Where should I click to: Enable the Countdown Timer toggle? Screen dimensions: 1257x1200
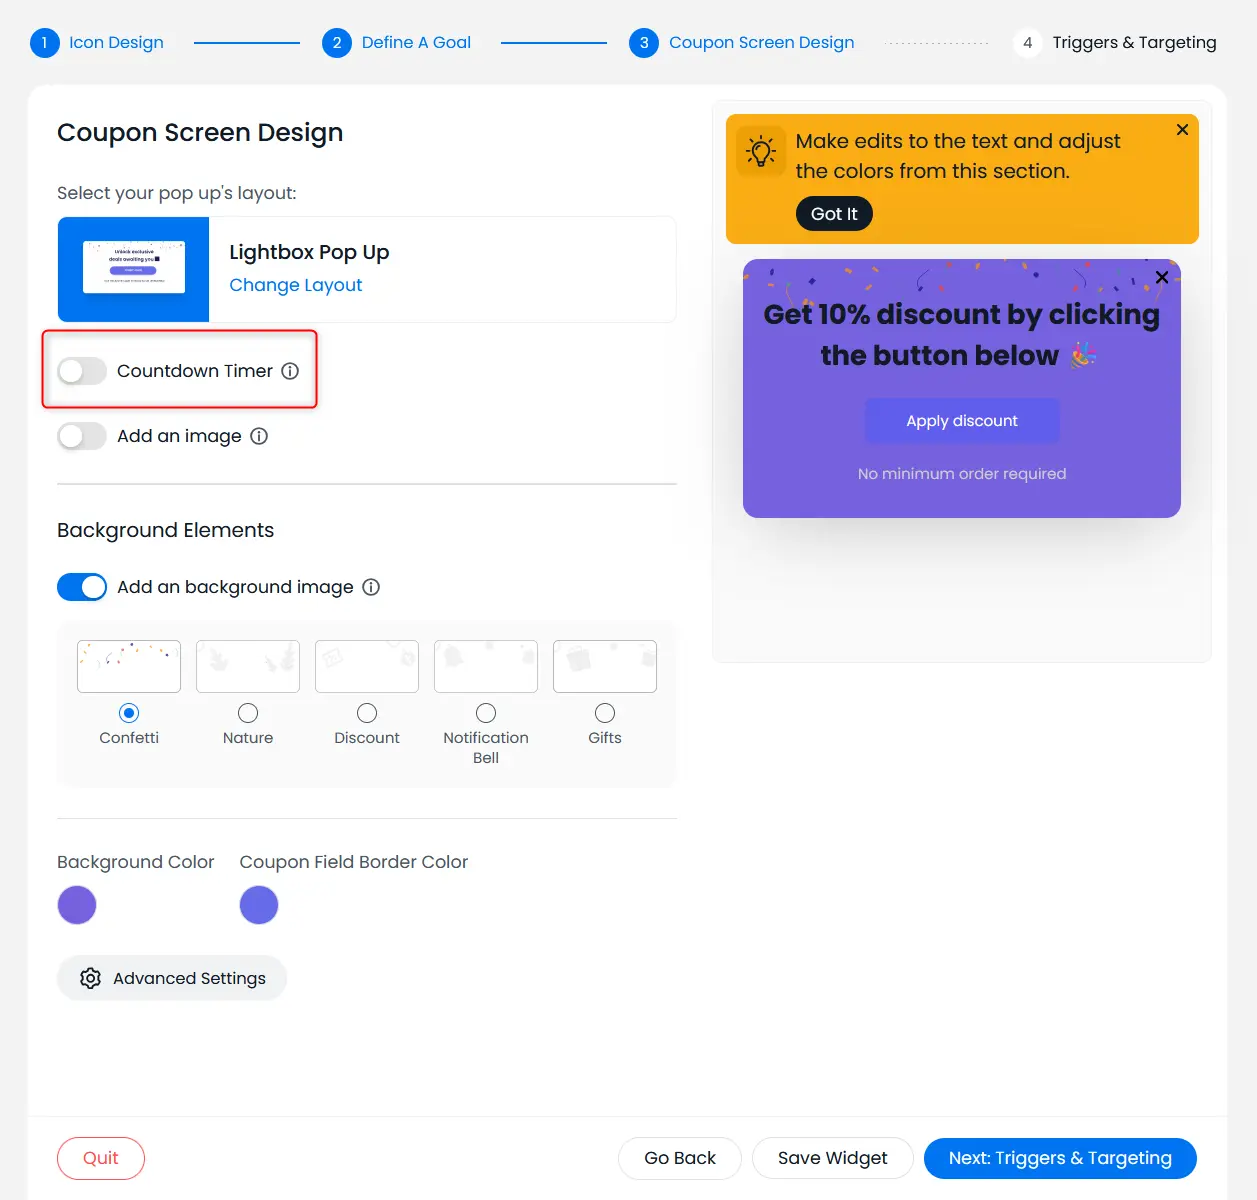click(82, 371)
